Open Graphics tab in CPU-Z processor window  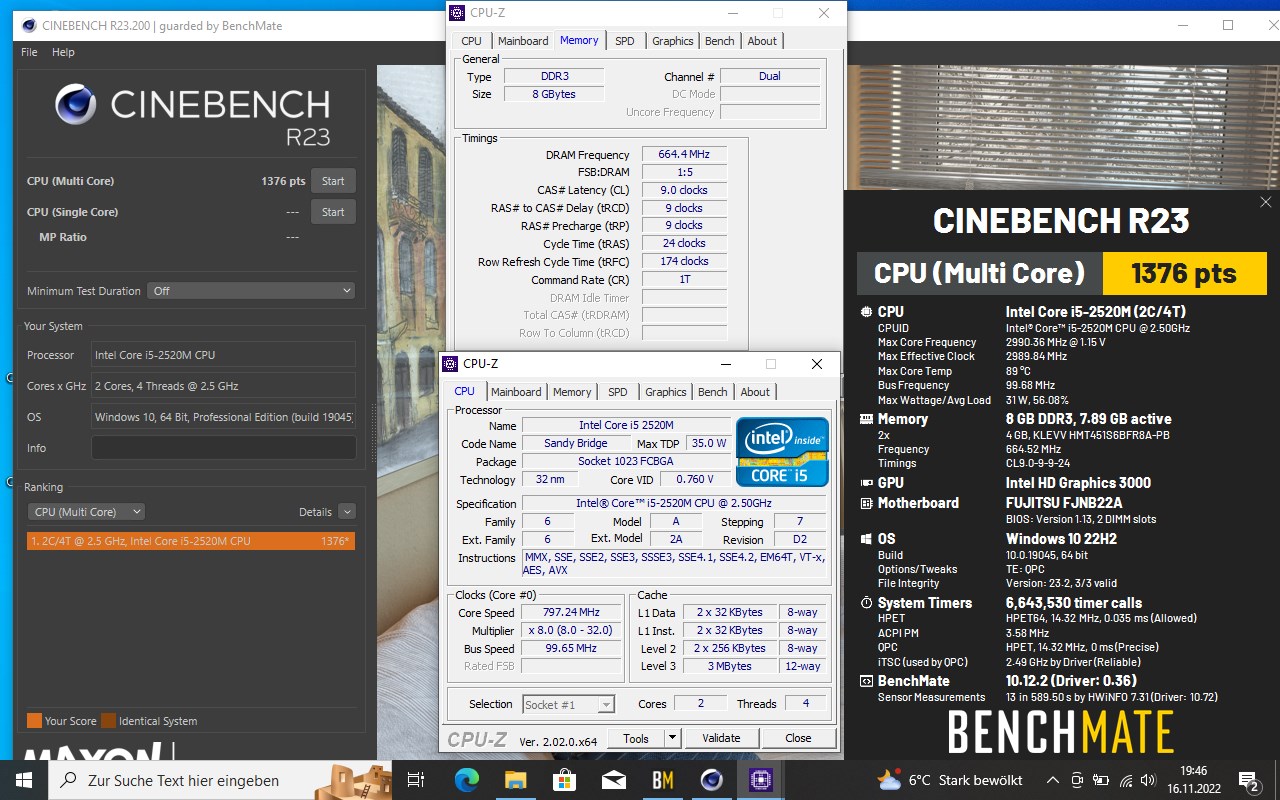665,392
